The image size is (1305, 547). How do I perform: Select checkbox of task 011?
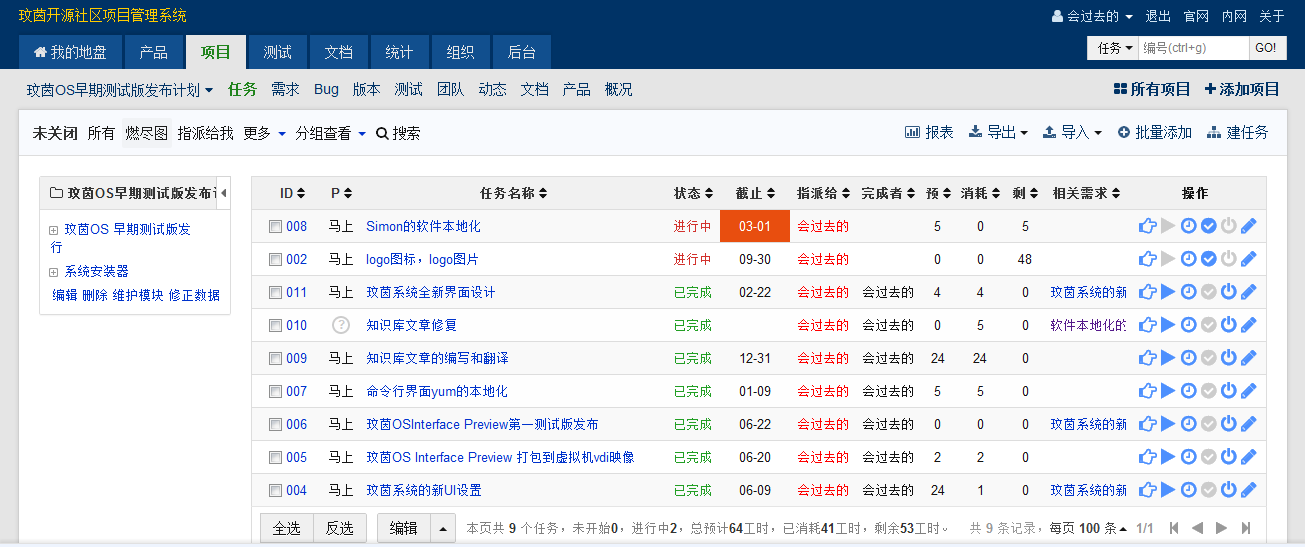point(275,293)
